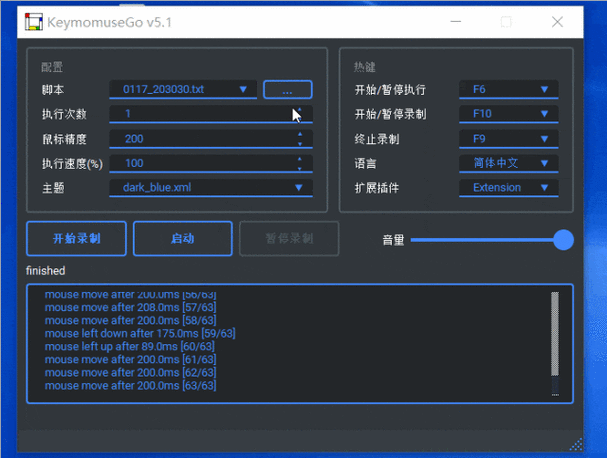607x458 pixels.
Task: Open the start/pause recording hotkey dropdown F10
Action: pyautogui.click(x=509, y=114)
